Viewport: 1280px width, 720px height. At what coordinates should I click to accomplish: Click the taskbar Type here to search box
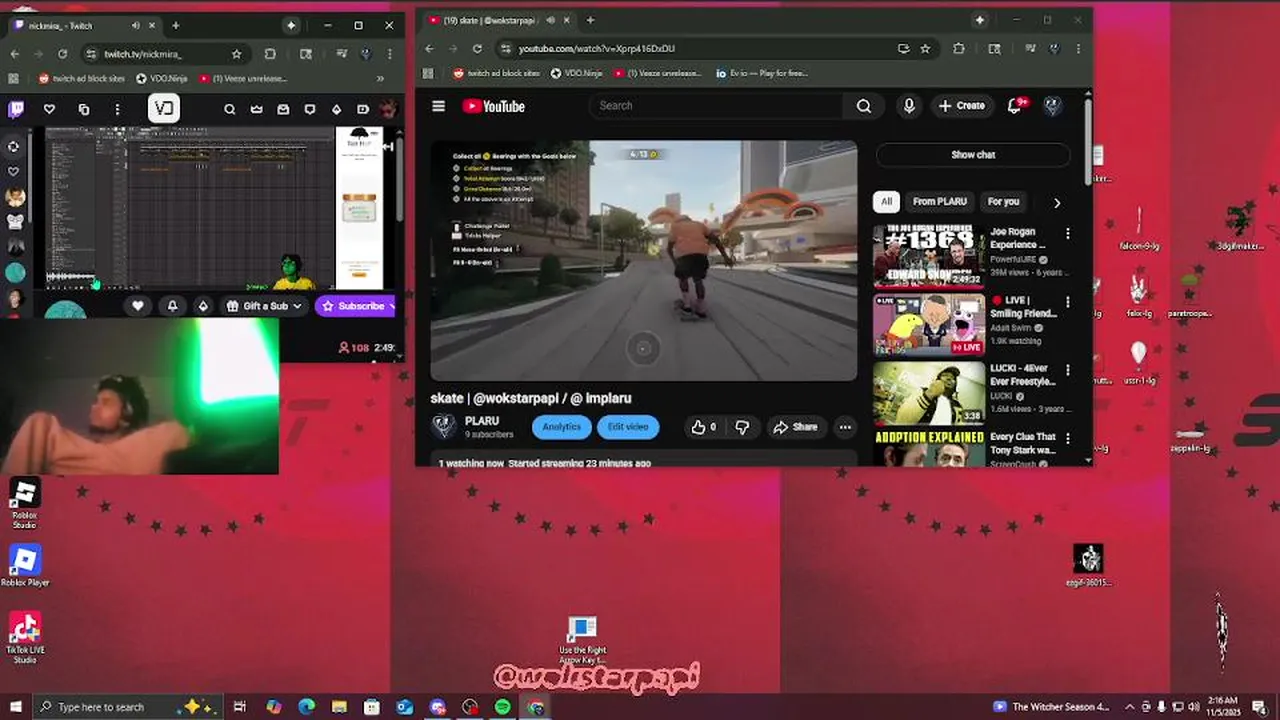(x=128, y=707)
